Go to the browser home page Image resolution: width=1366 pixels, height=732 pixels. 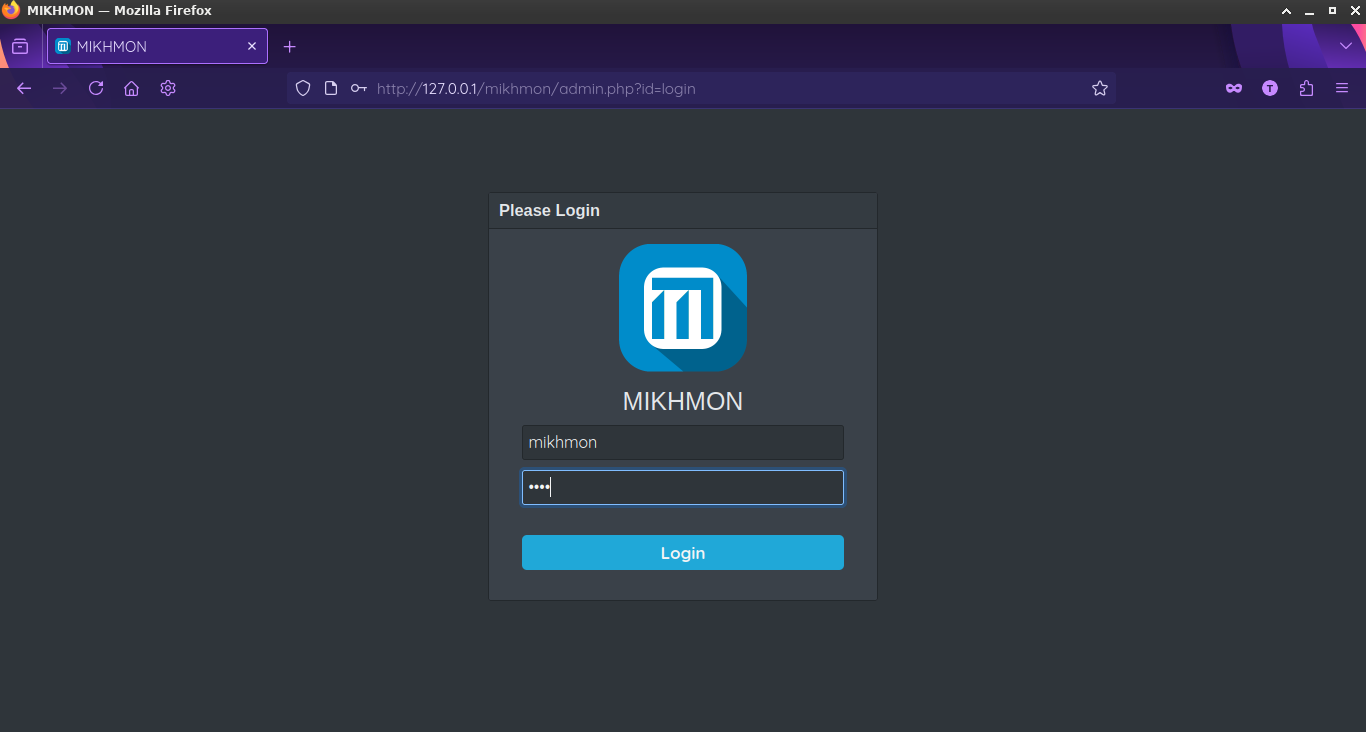[x=131, y=88]
